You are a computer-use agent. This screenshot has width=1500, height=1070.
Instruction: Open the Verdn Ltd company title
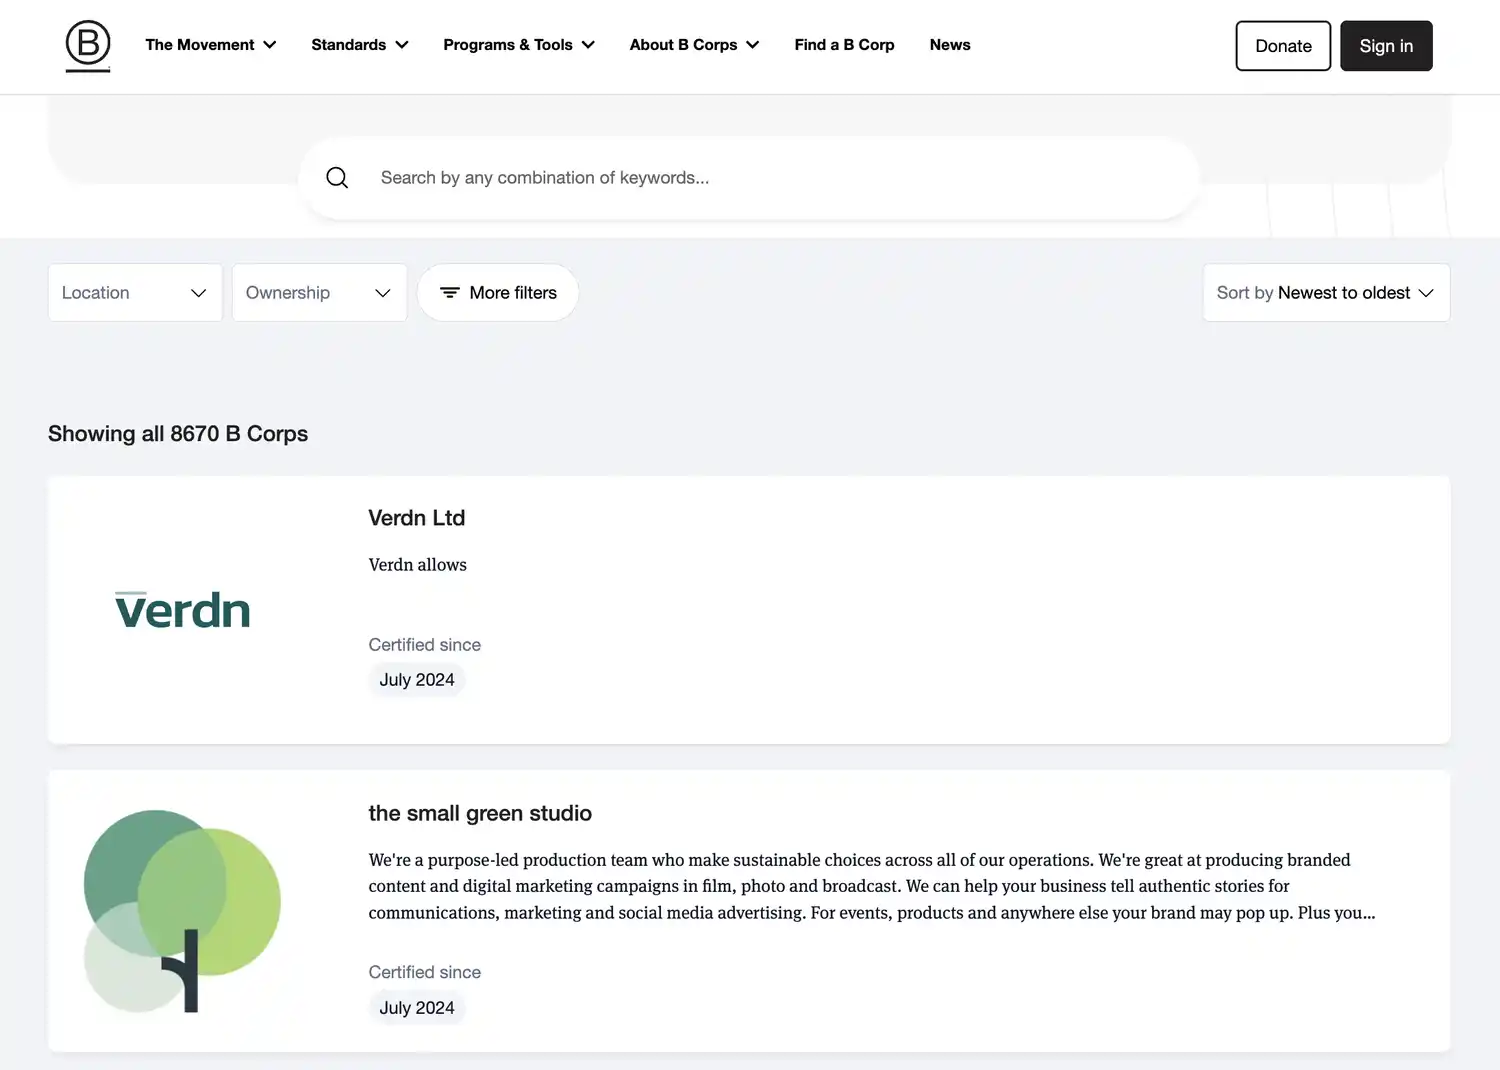pos(416,518)
